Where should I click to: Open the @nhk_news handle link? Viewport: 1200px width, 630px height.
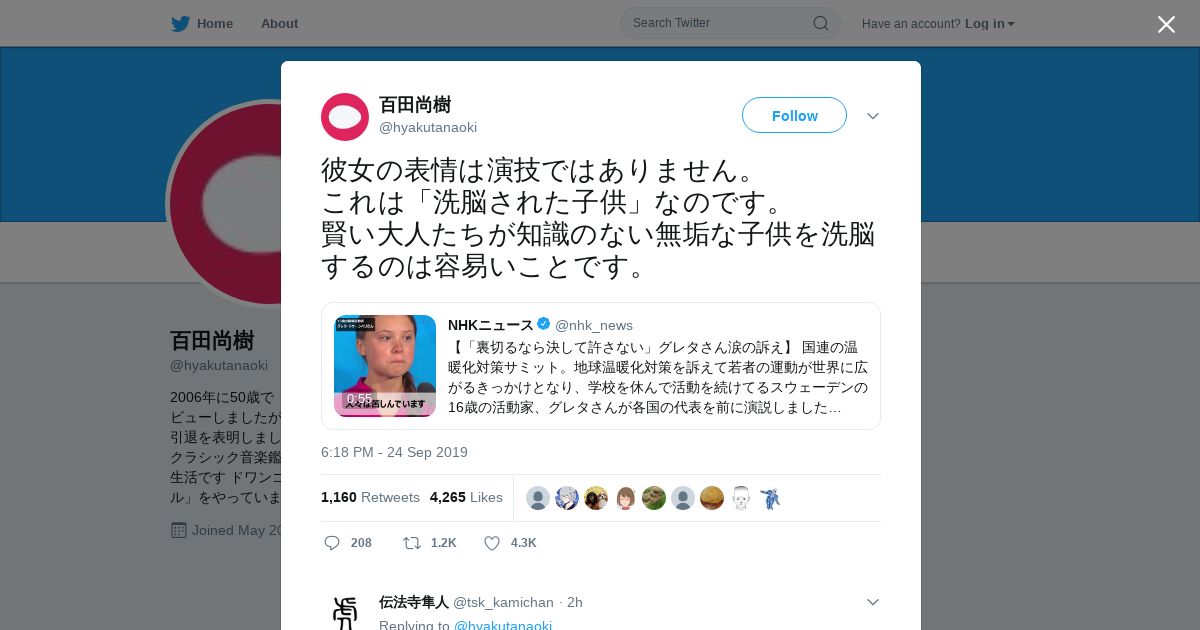tap(594, 325)
